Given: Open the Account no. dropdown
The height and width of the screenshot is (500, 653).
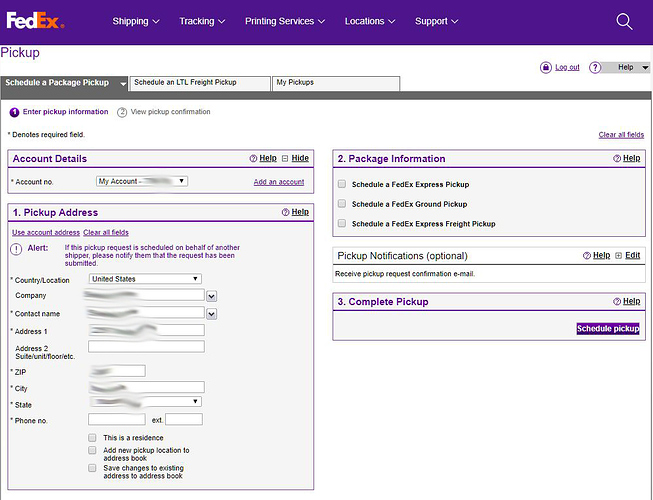Looking at the screenshot, I should [142, 181].
